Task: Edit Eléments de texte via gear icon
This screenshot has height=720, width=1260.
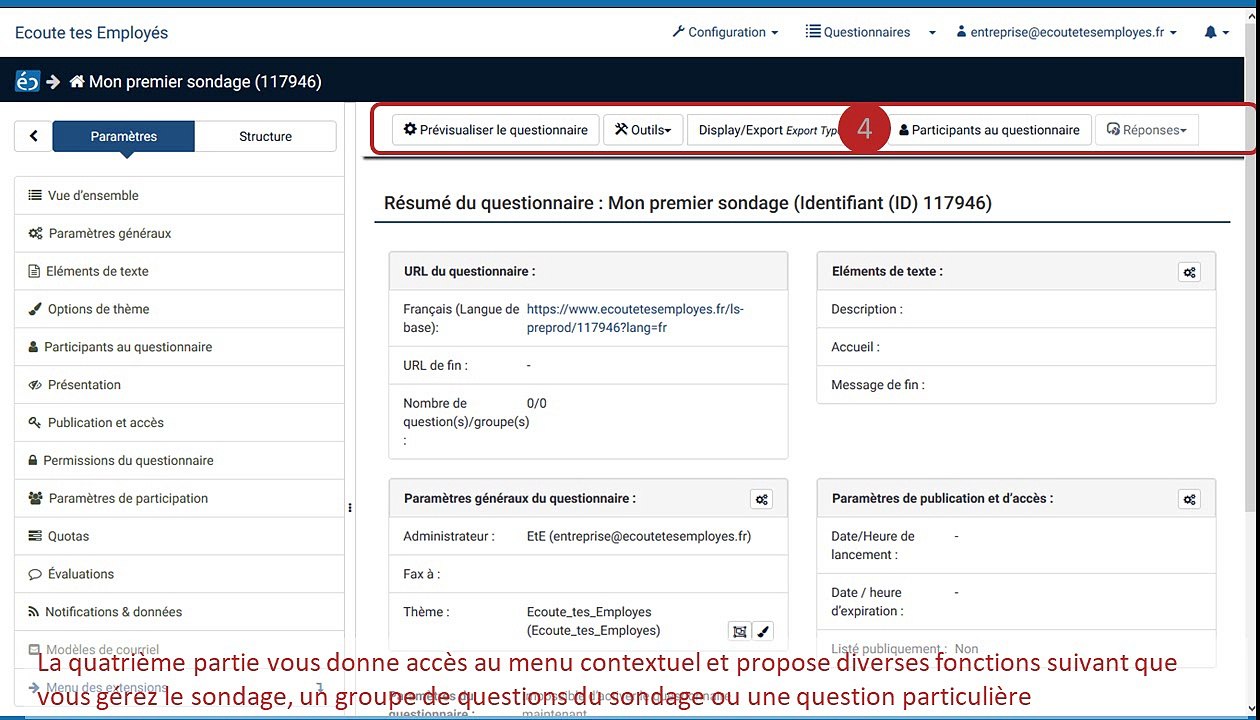Action: [x=1189, y=272]
